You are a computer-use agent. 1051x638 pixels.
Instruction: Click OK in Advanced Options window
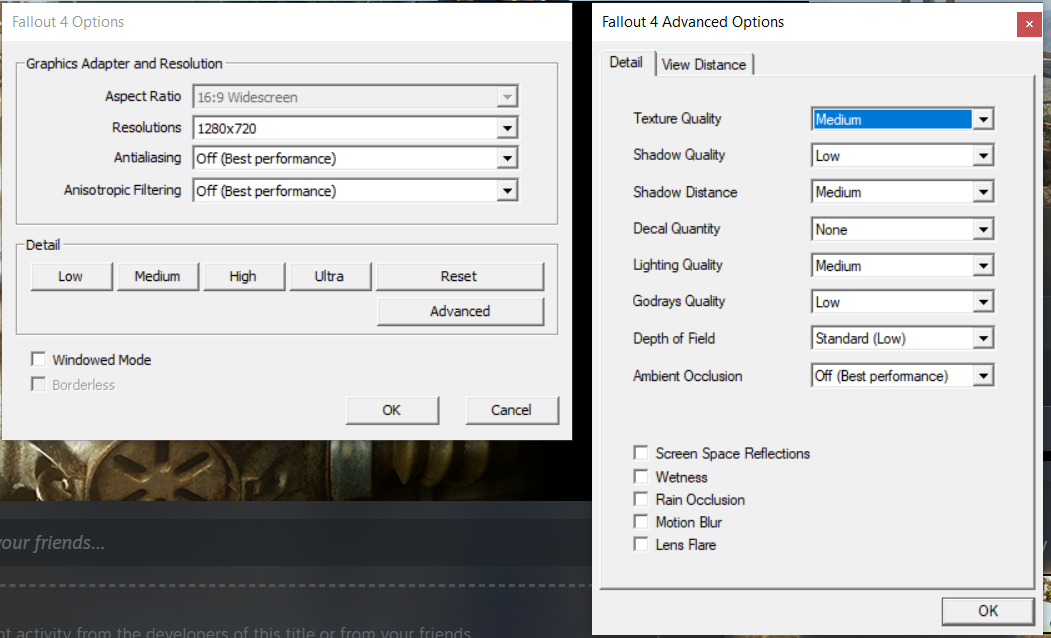pyautogui.click(x=988, y=611)
